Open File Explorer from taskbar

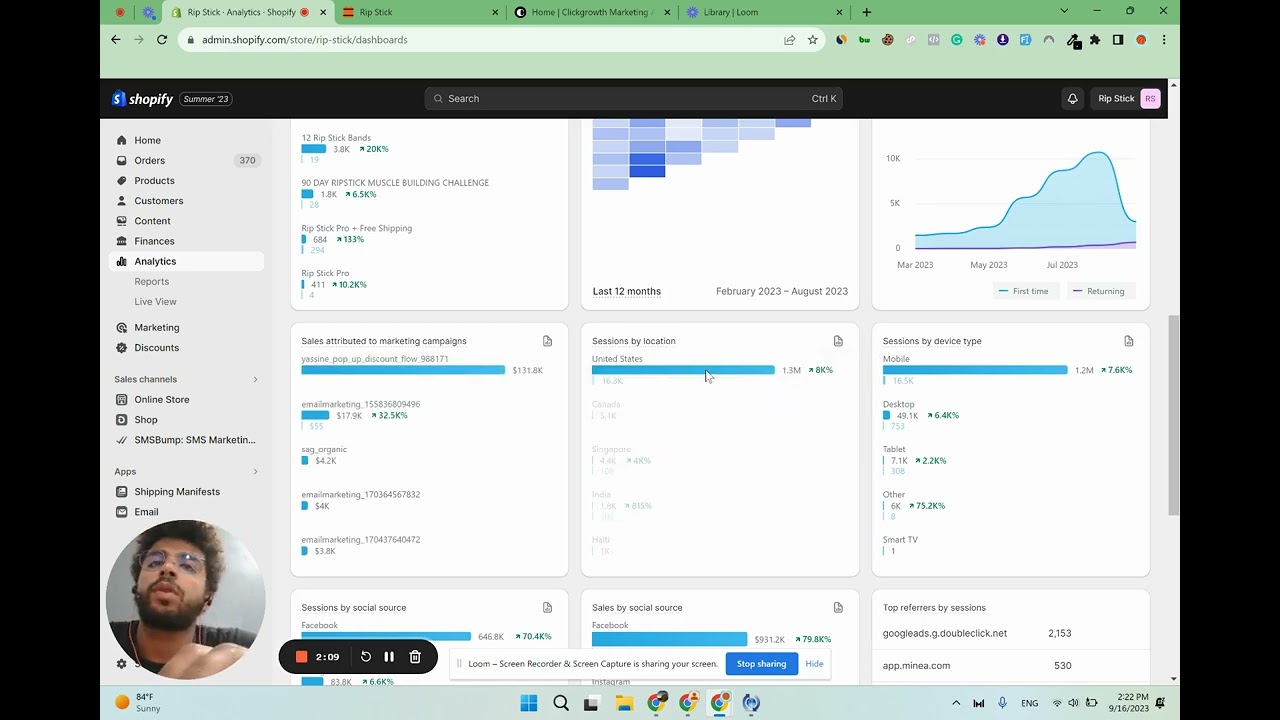(623, 703)
